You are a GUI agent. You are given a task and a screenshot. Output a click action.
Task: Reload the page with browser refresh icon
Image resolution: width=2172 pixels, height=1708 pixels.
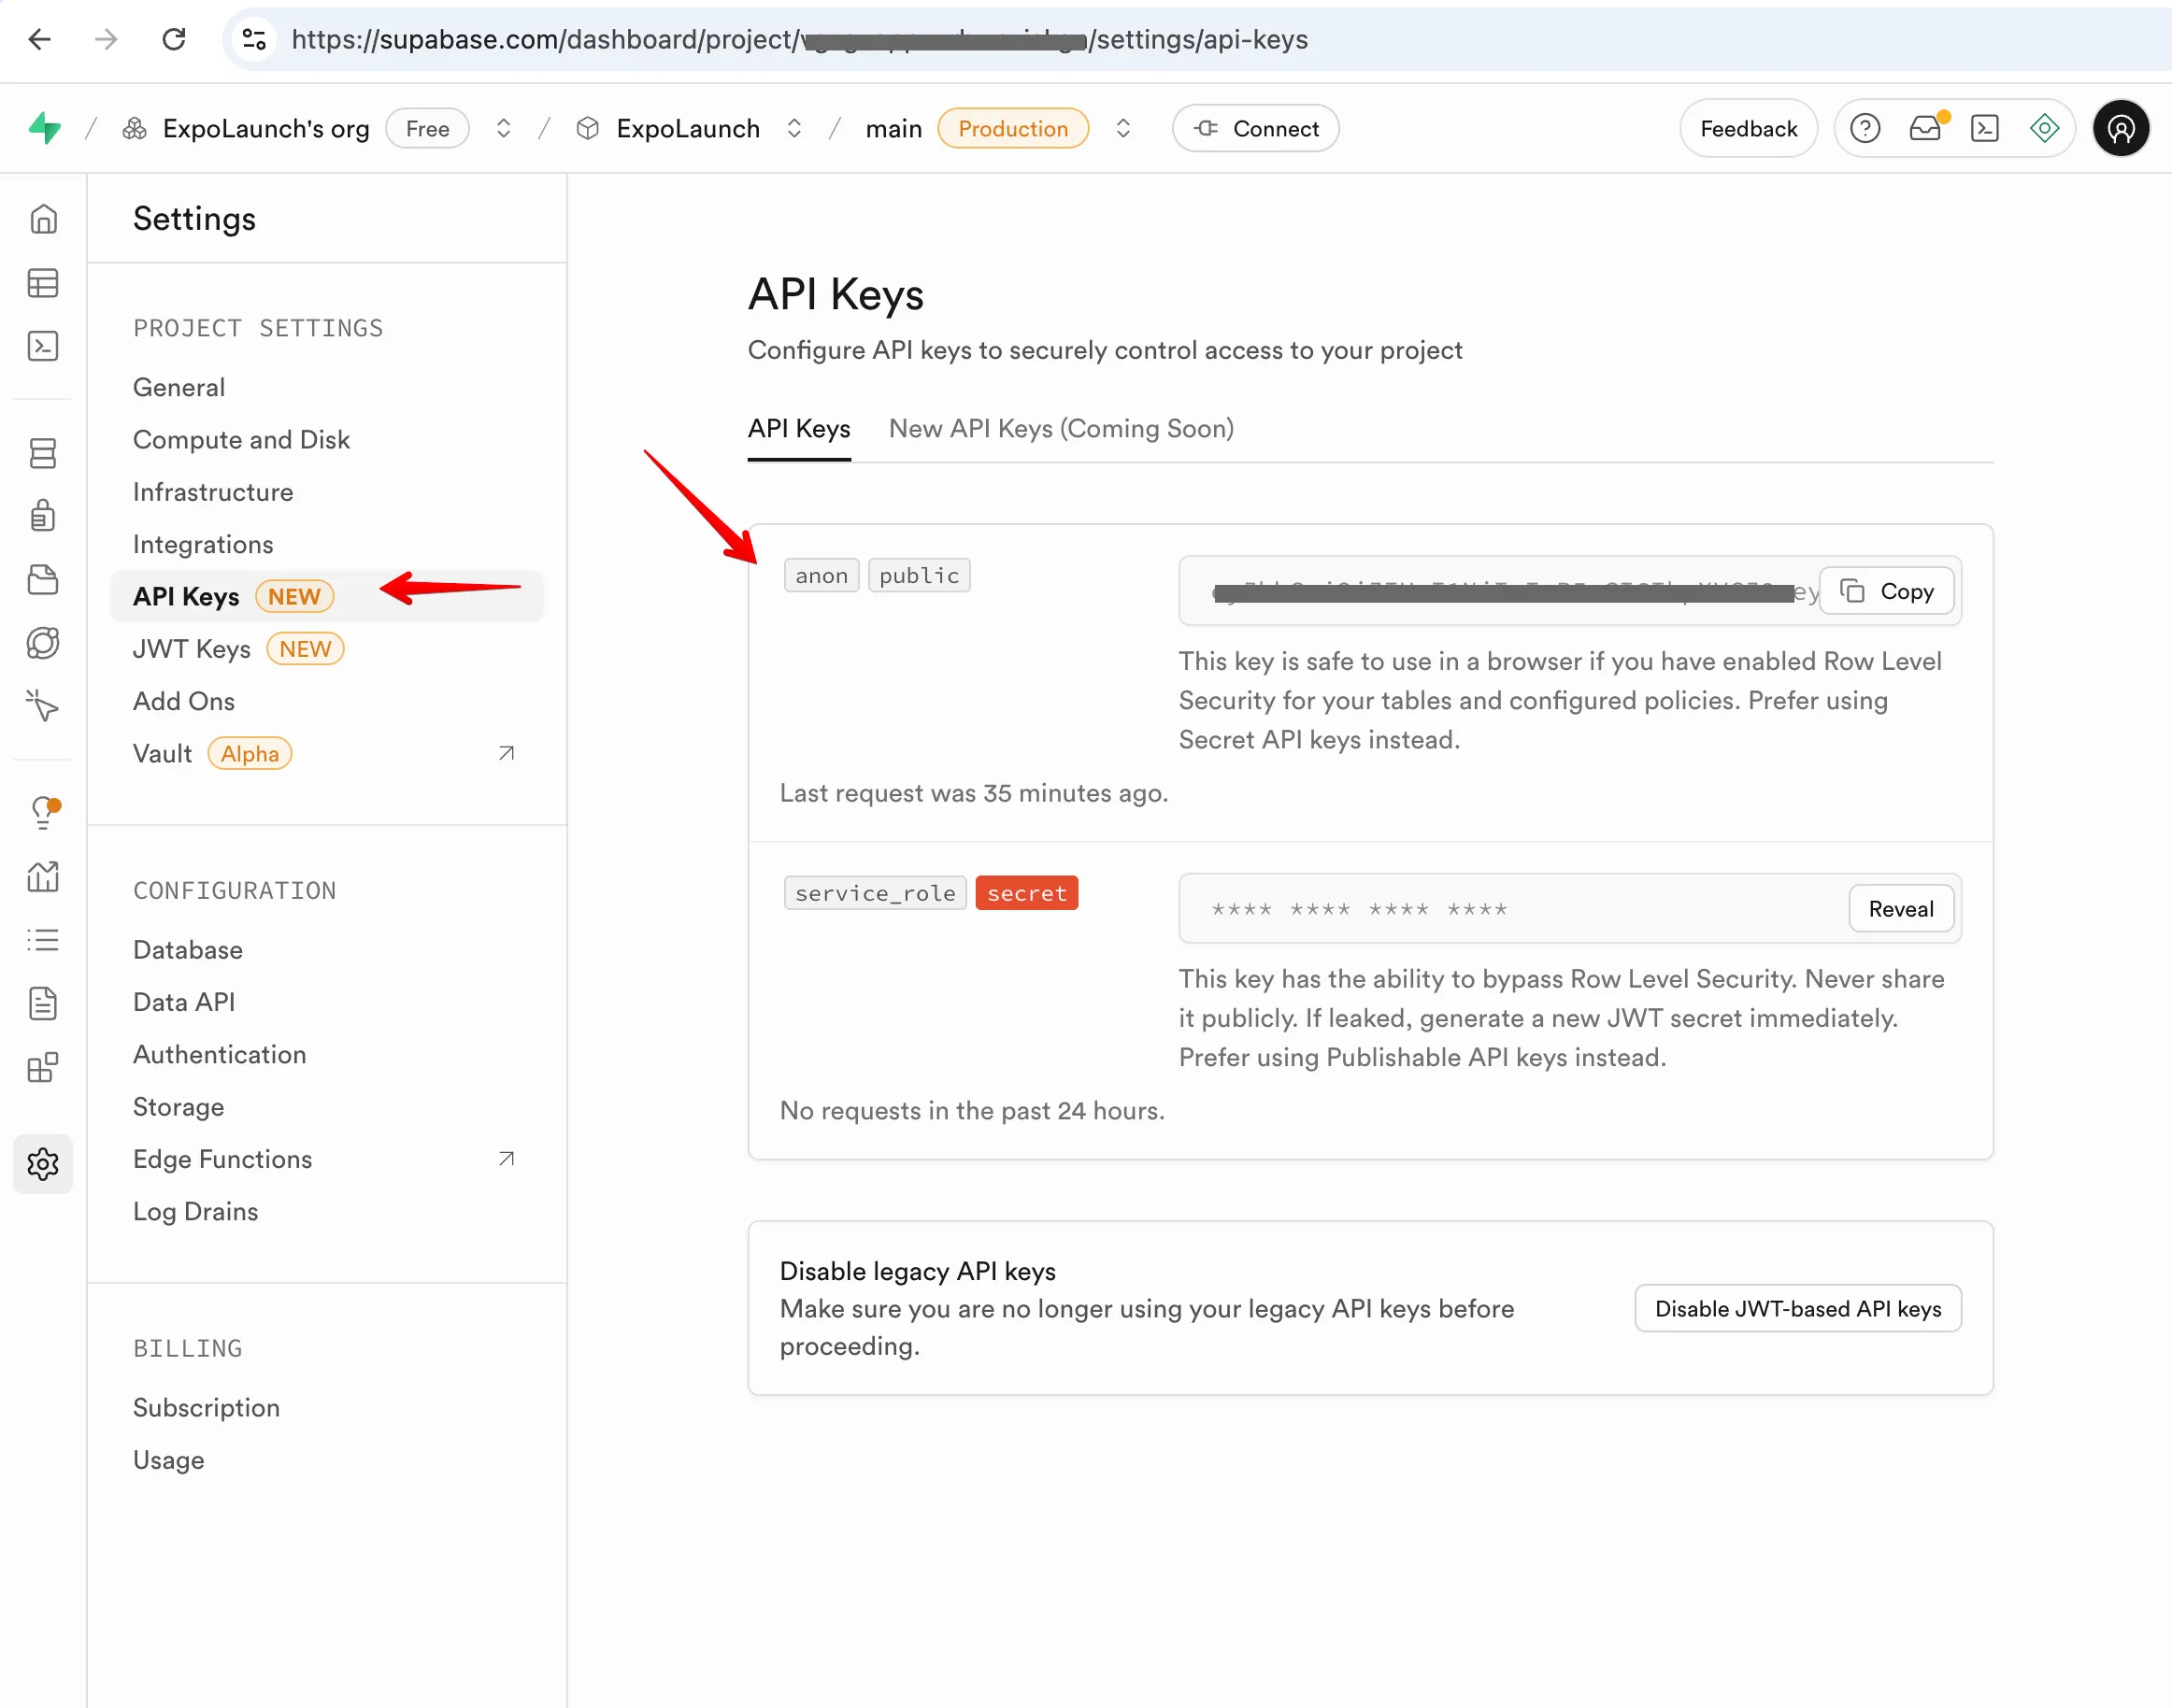pos(174,39)
